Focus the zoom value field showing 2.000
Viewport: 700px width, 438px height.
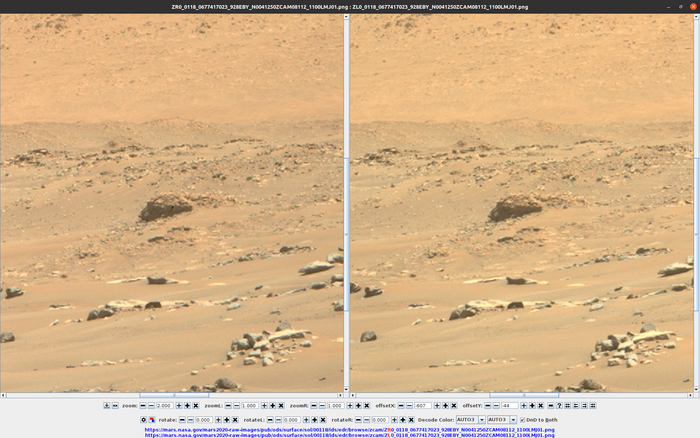(x=165, y=405)
